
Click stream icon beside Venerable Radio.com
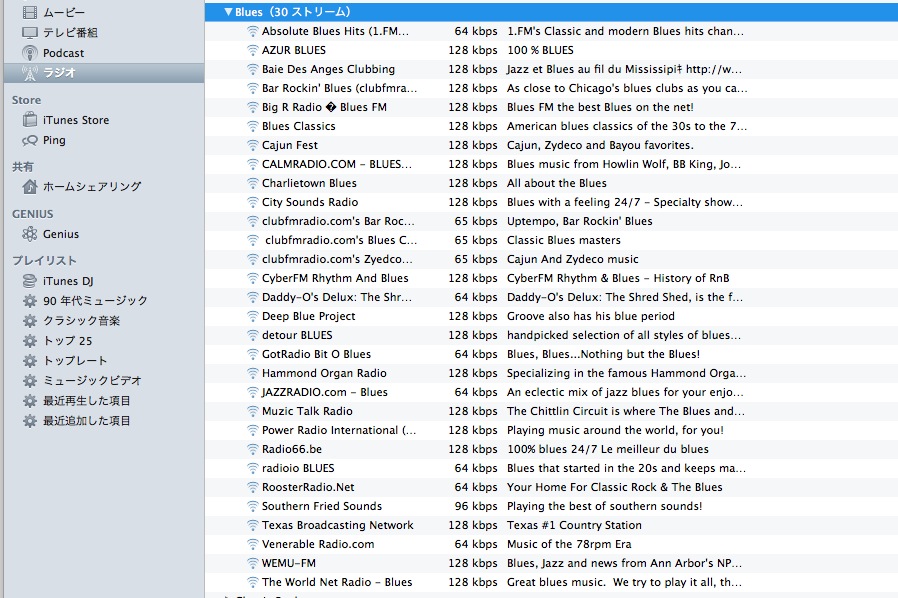(253, 544)
